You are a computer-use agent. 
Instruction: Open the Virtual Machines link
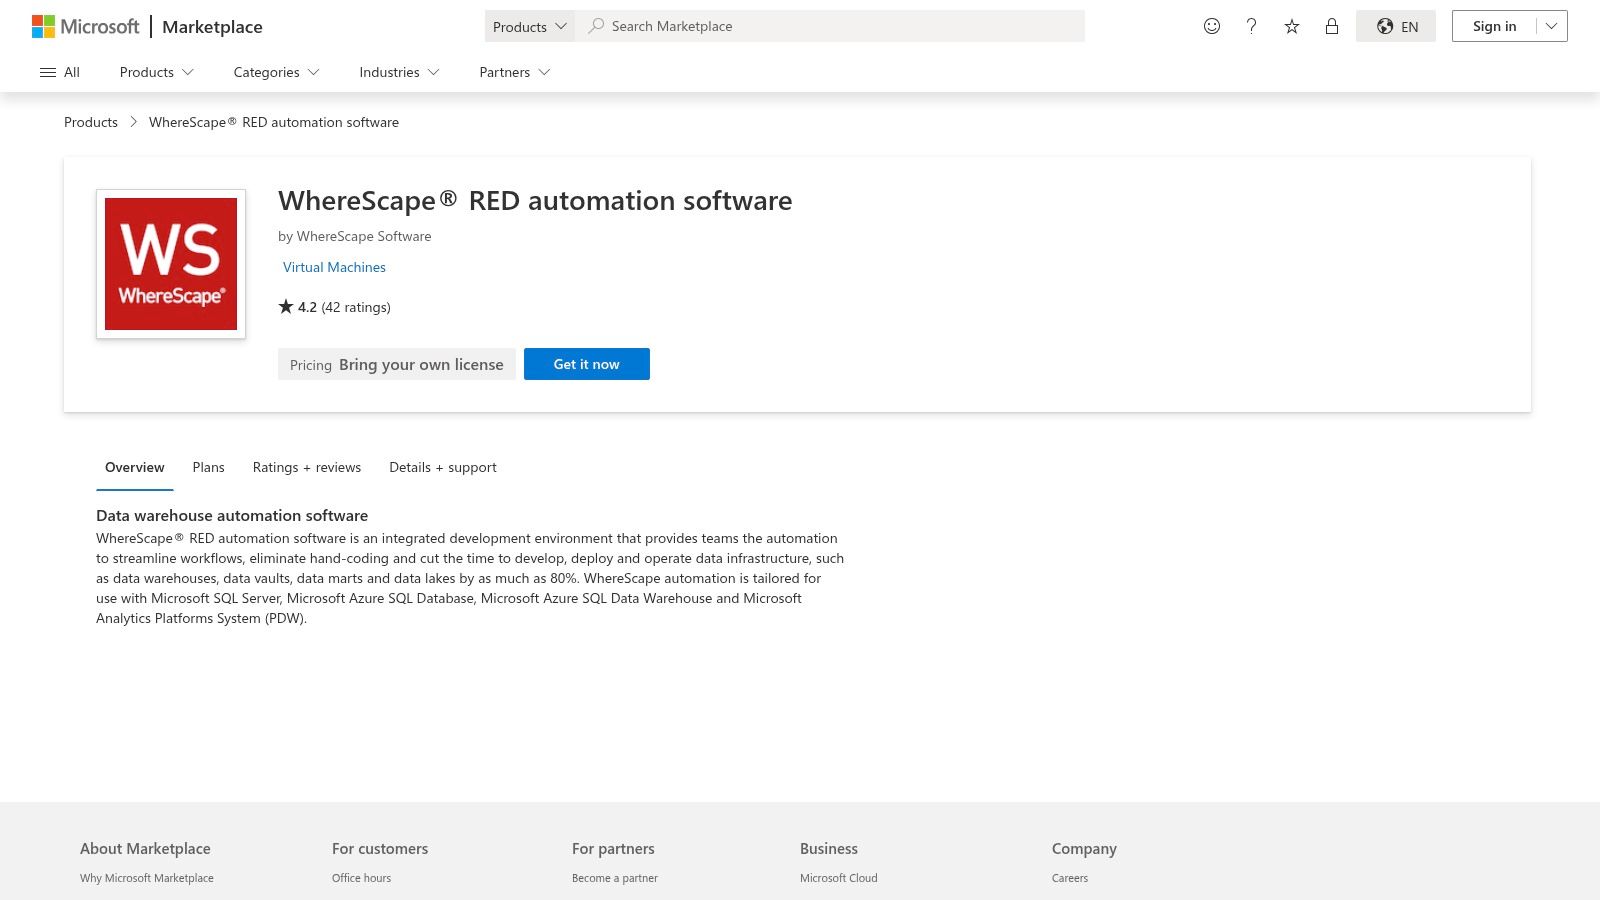point(333,267)
